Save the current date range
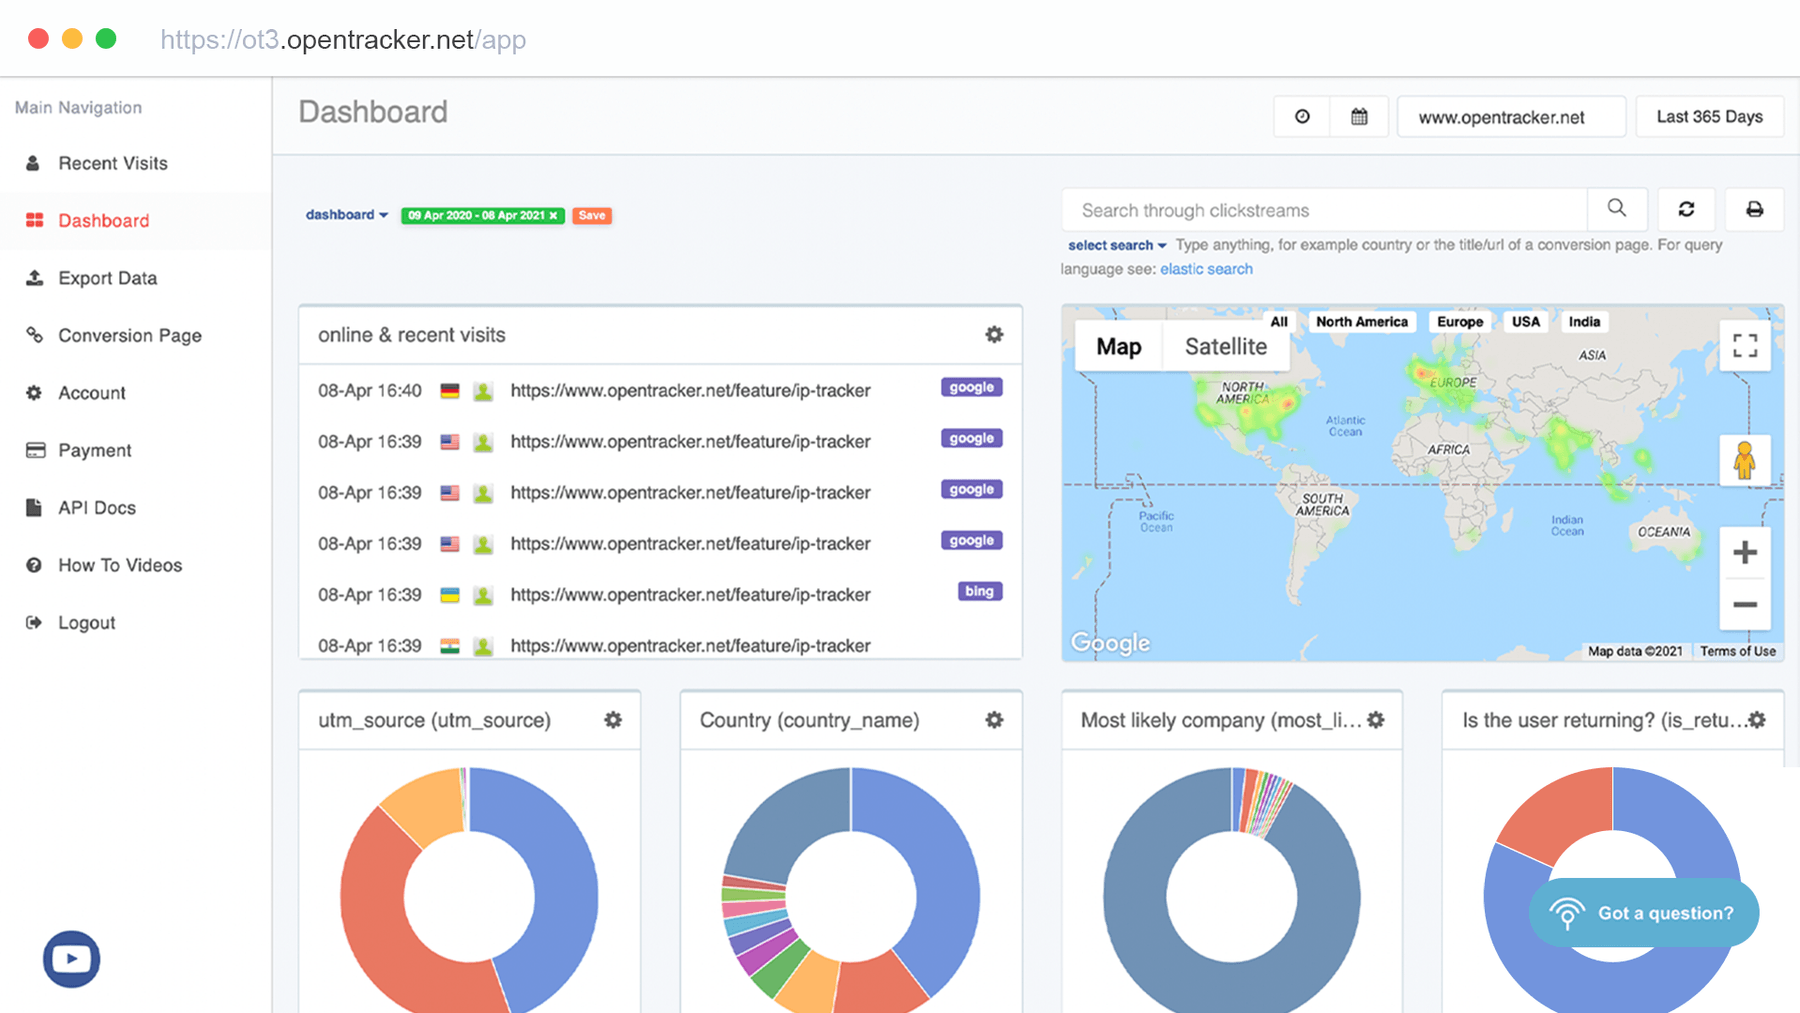Image resolution: width=1800 pixels, height=1013 pixels. [x=591, y=215]
